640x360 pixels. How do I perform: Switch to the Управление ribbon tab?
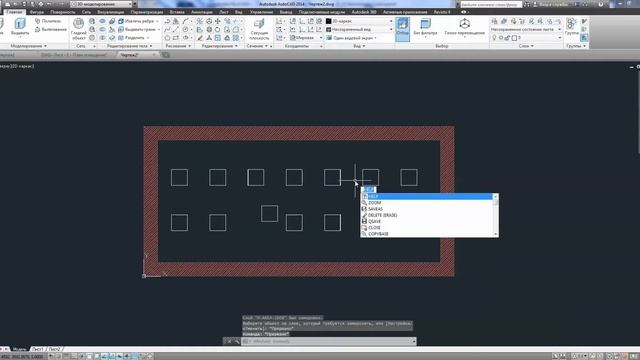(261, 12)
